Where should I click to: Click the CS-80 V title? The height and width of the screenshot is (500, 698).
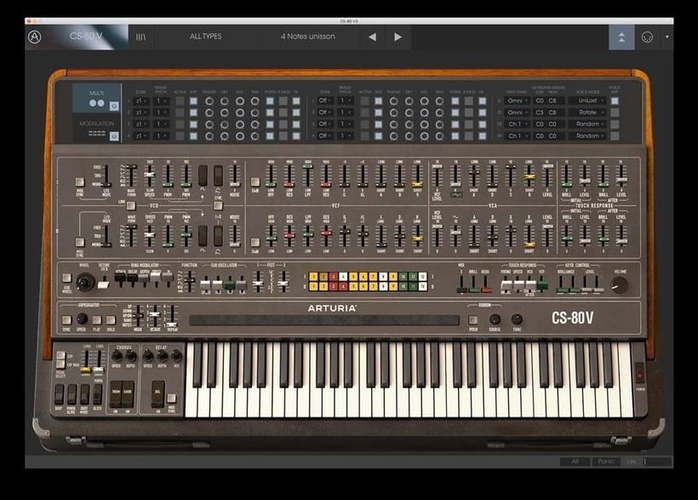point(86,36)
